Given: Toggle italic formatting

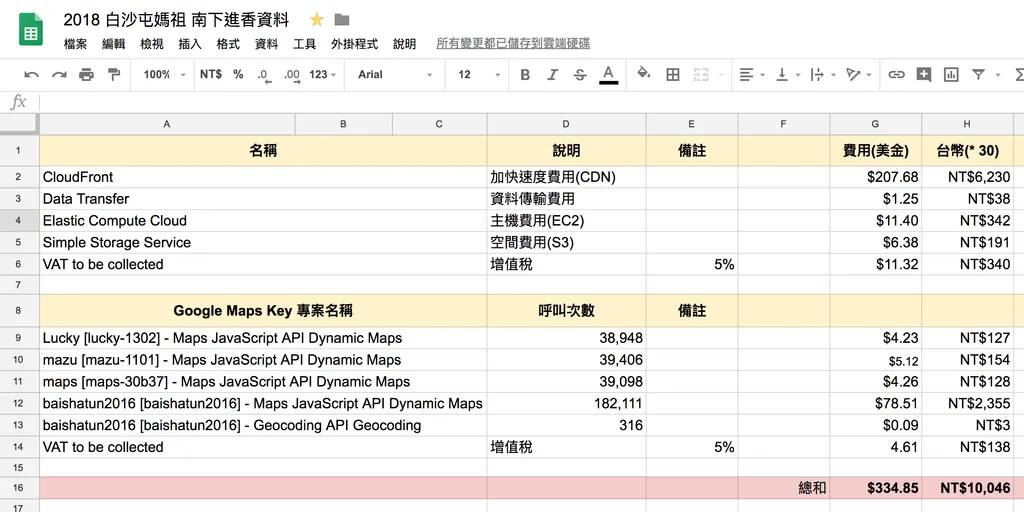Looking at the screenshot, I should (x=552, y=74).
